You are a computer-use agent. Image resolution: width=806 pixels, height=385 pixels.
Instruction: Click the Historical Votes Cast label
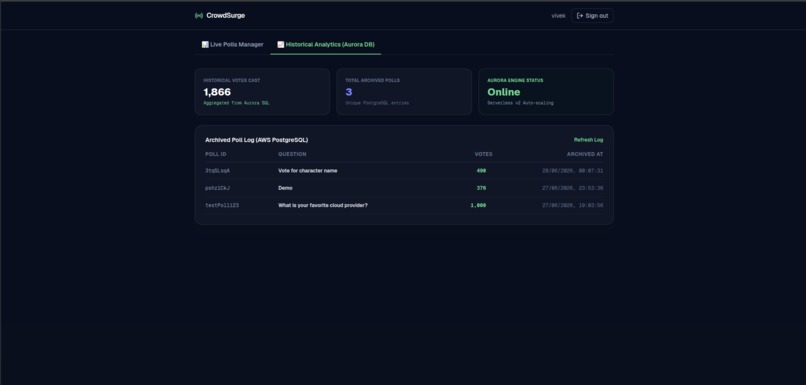(x=232, y=81)
